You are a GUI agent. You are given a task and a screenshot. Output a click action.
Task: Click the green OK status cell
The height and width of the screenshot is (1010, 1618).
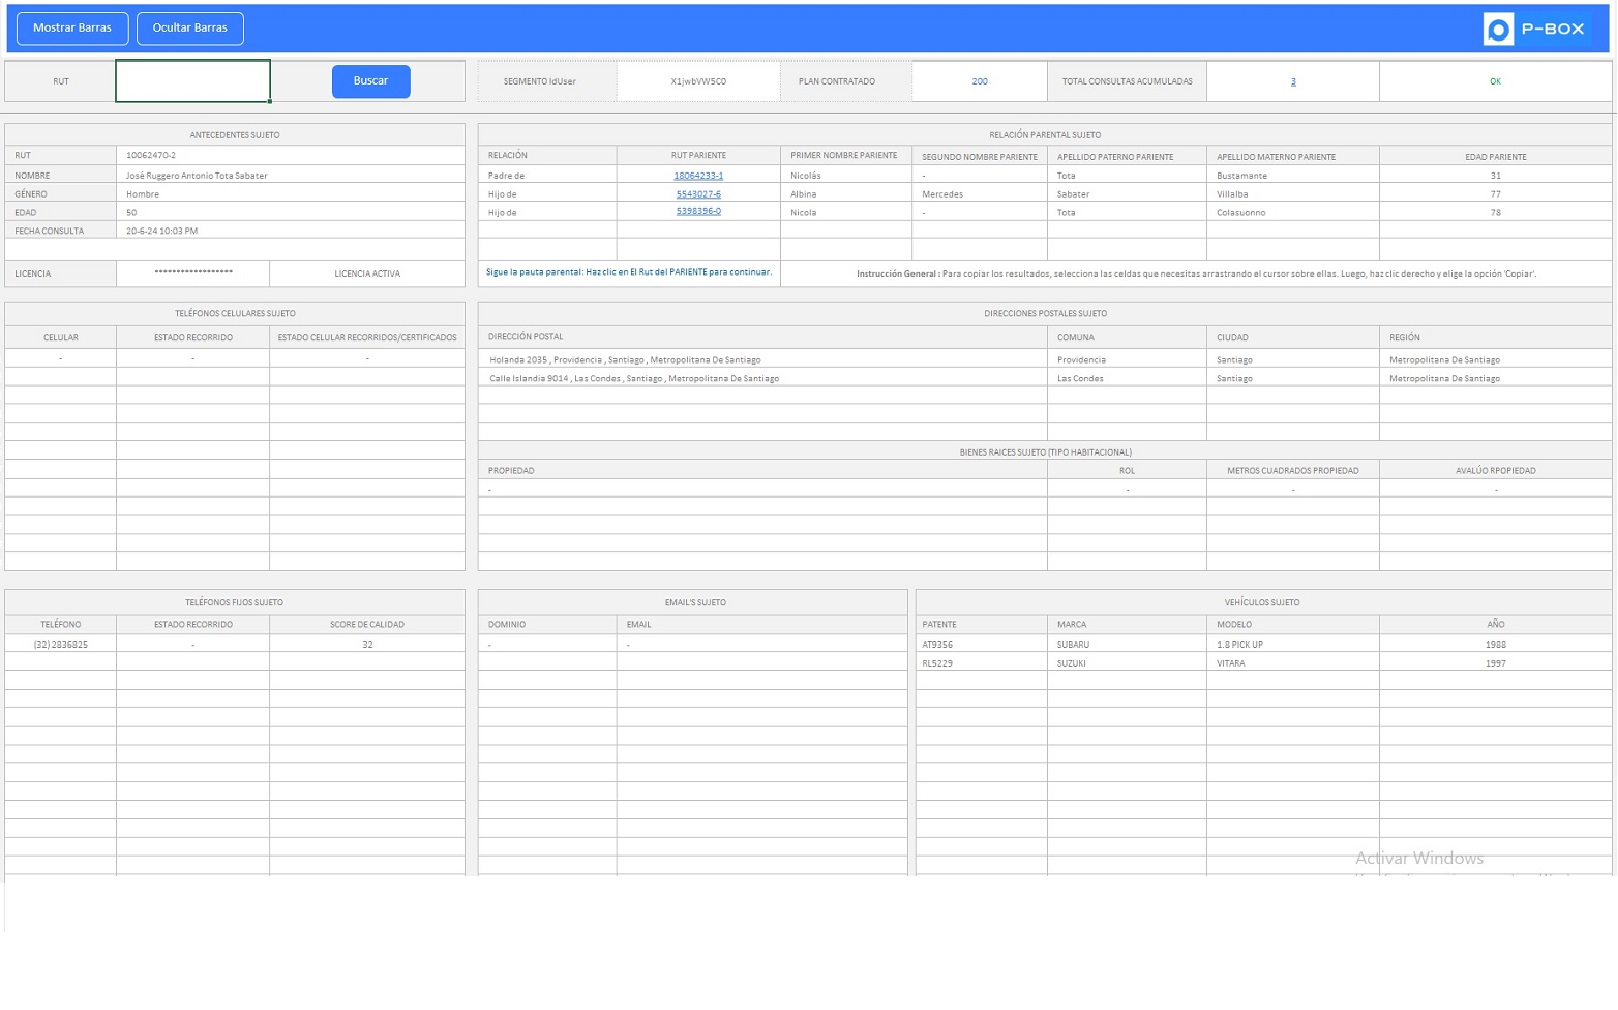point(1494,81)
